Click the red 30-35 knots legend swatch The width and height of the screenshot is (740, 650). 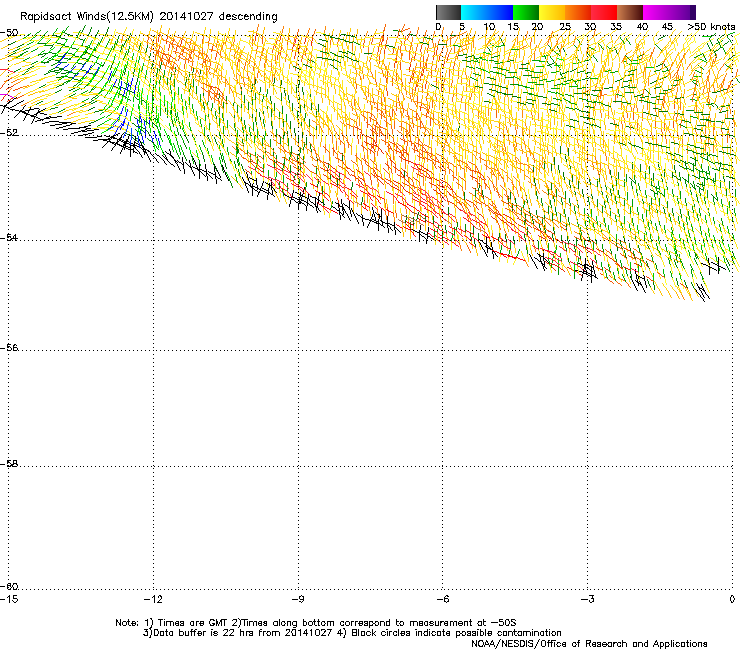point(604,12)
